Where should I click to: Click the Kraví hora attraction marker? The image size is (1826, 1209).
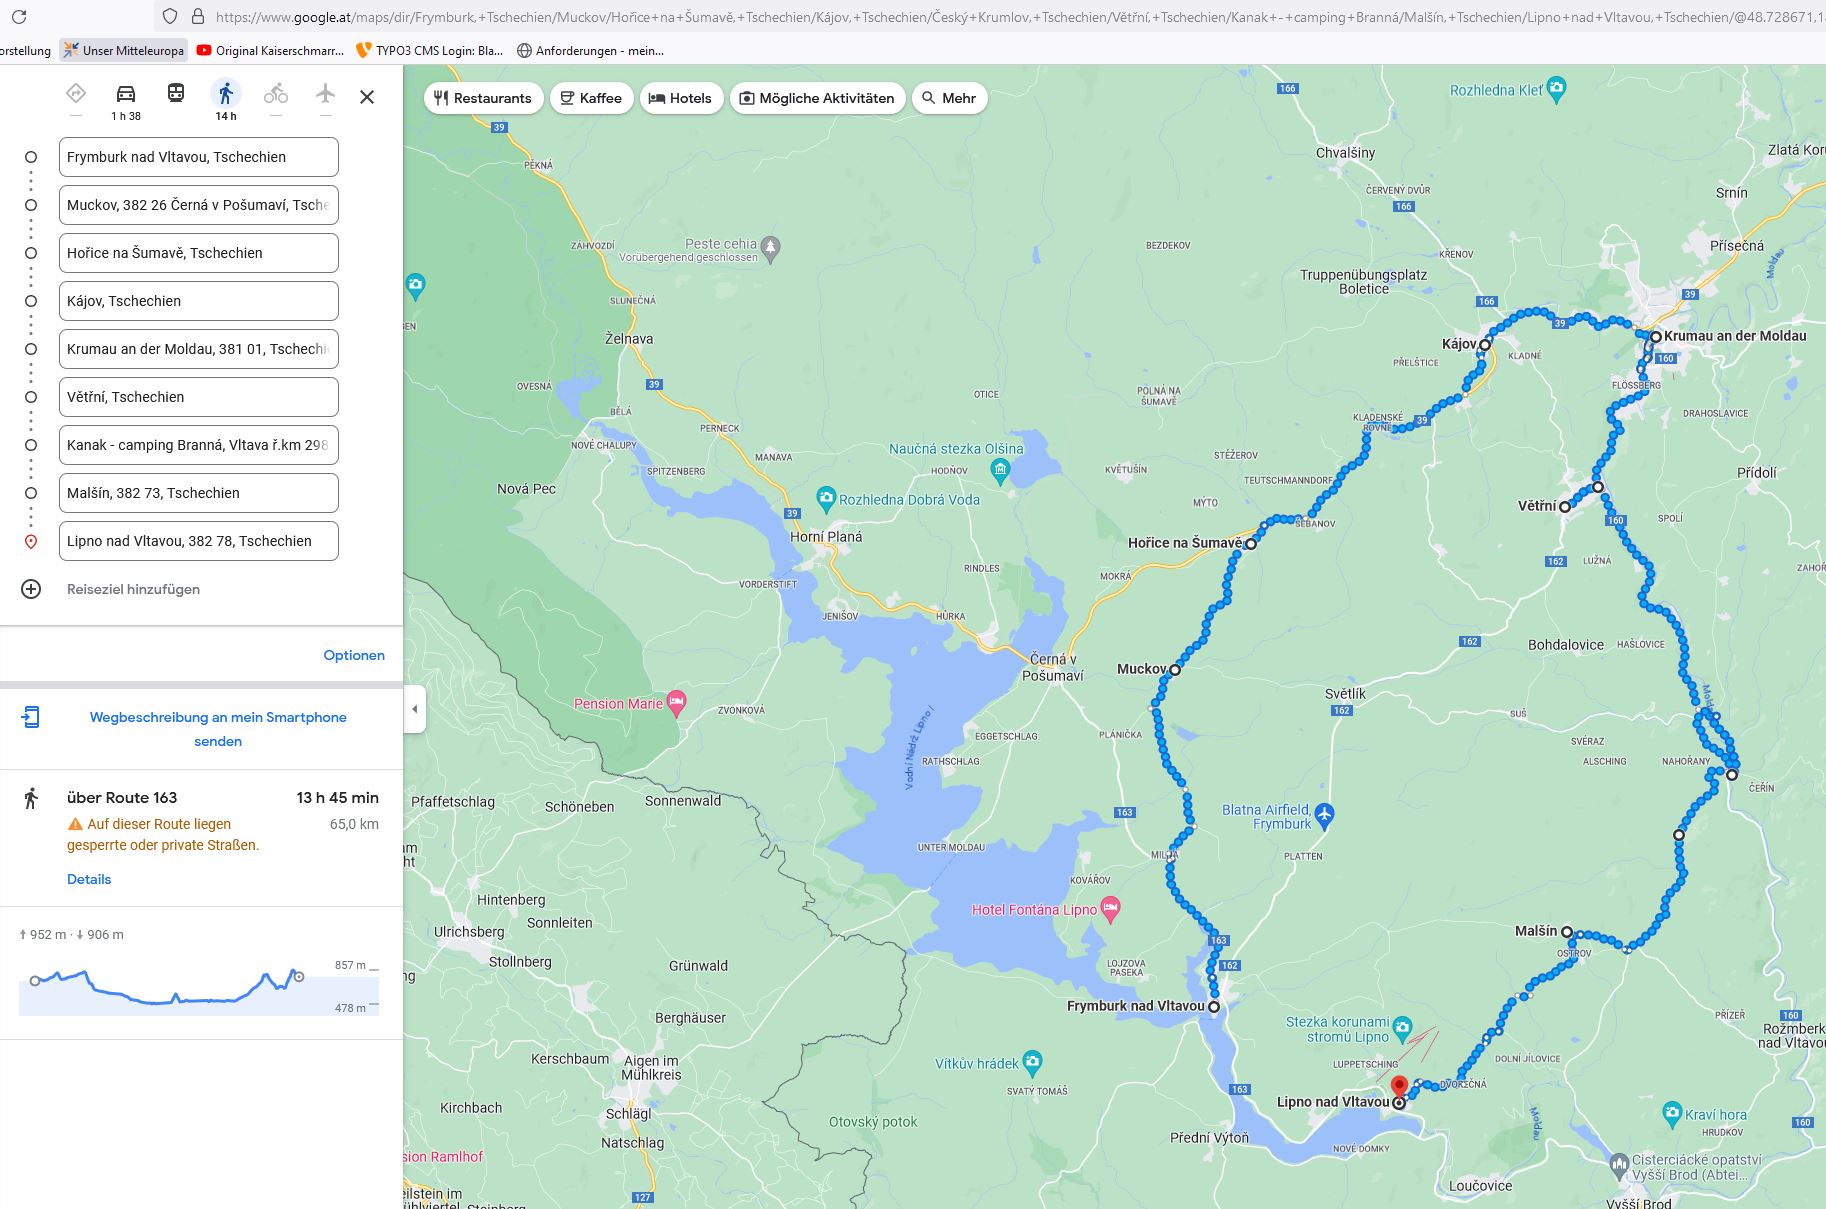pos(1672,1113)
